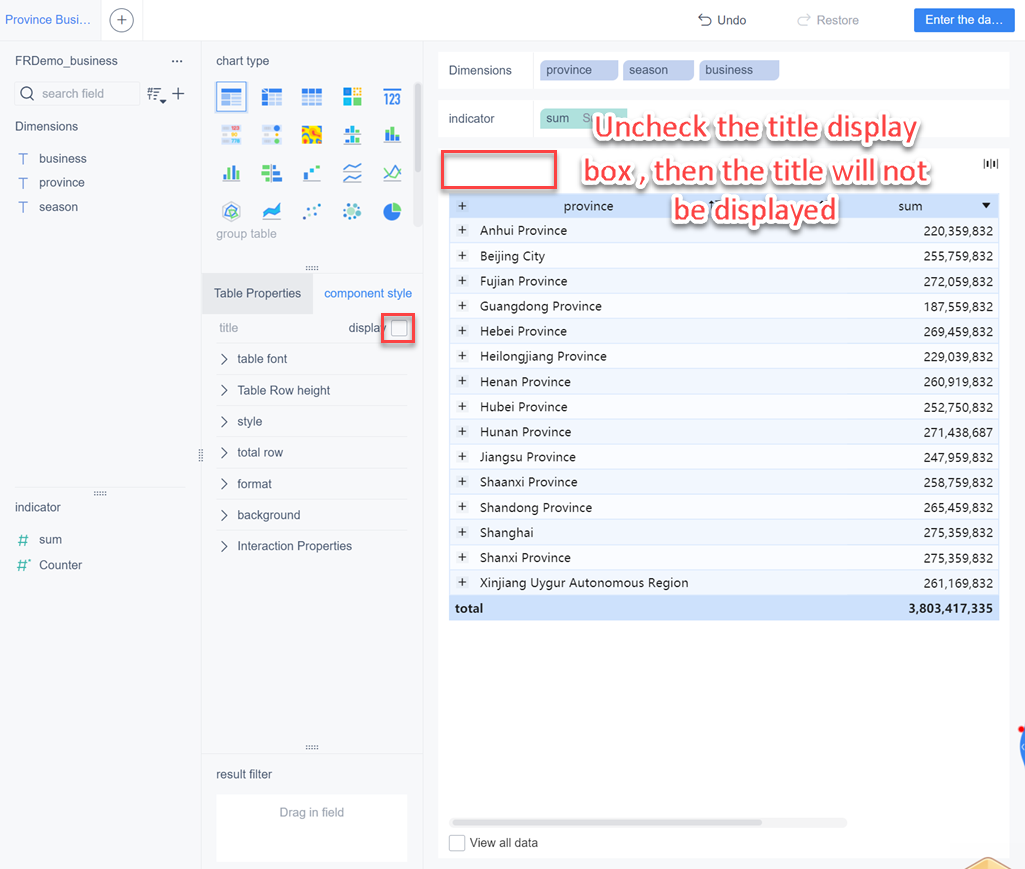
Task: Choose the waterfall chart type
Action: coord(312,173)
